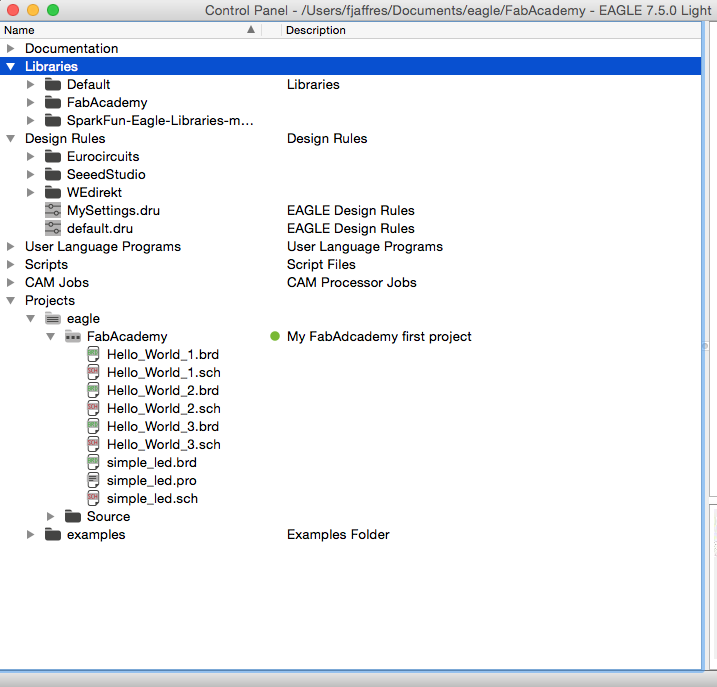
Task: Expand the WEdirekt folder arrow
Action: tap(31, 193)
